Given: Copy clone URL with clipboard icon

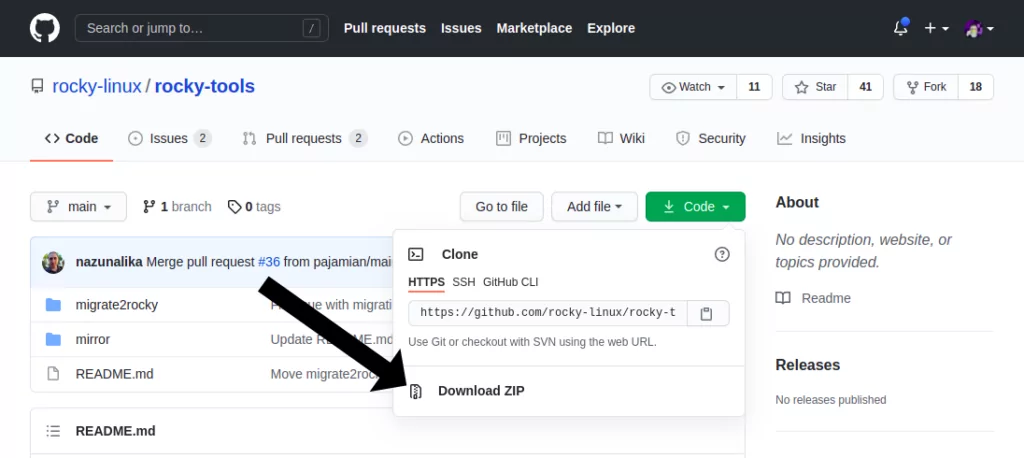Looking at the screenshot, I should click(x=705, y=314).
